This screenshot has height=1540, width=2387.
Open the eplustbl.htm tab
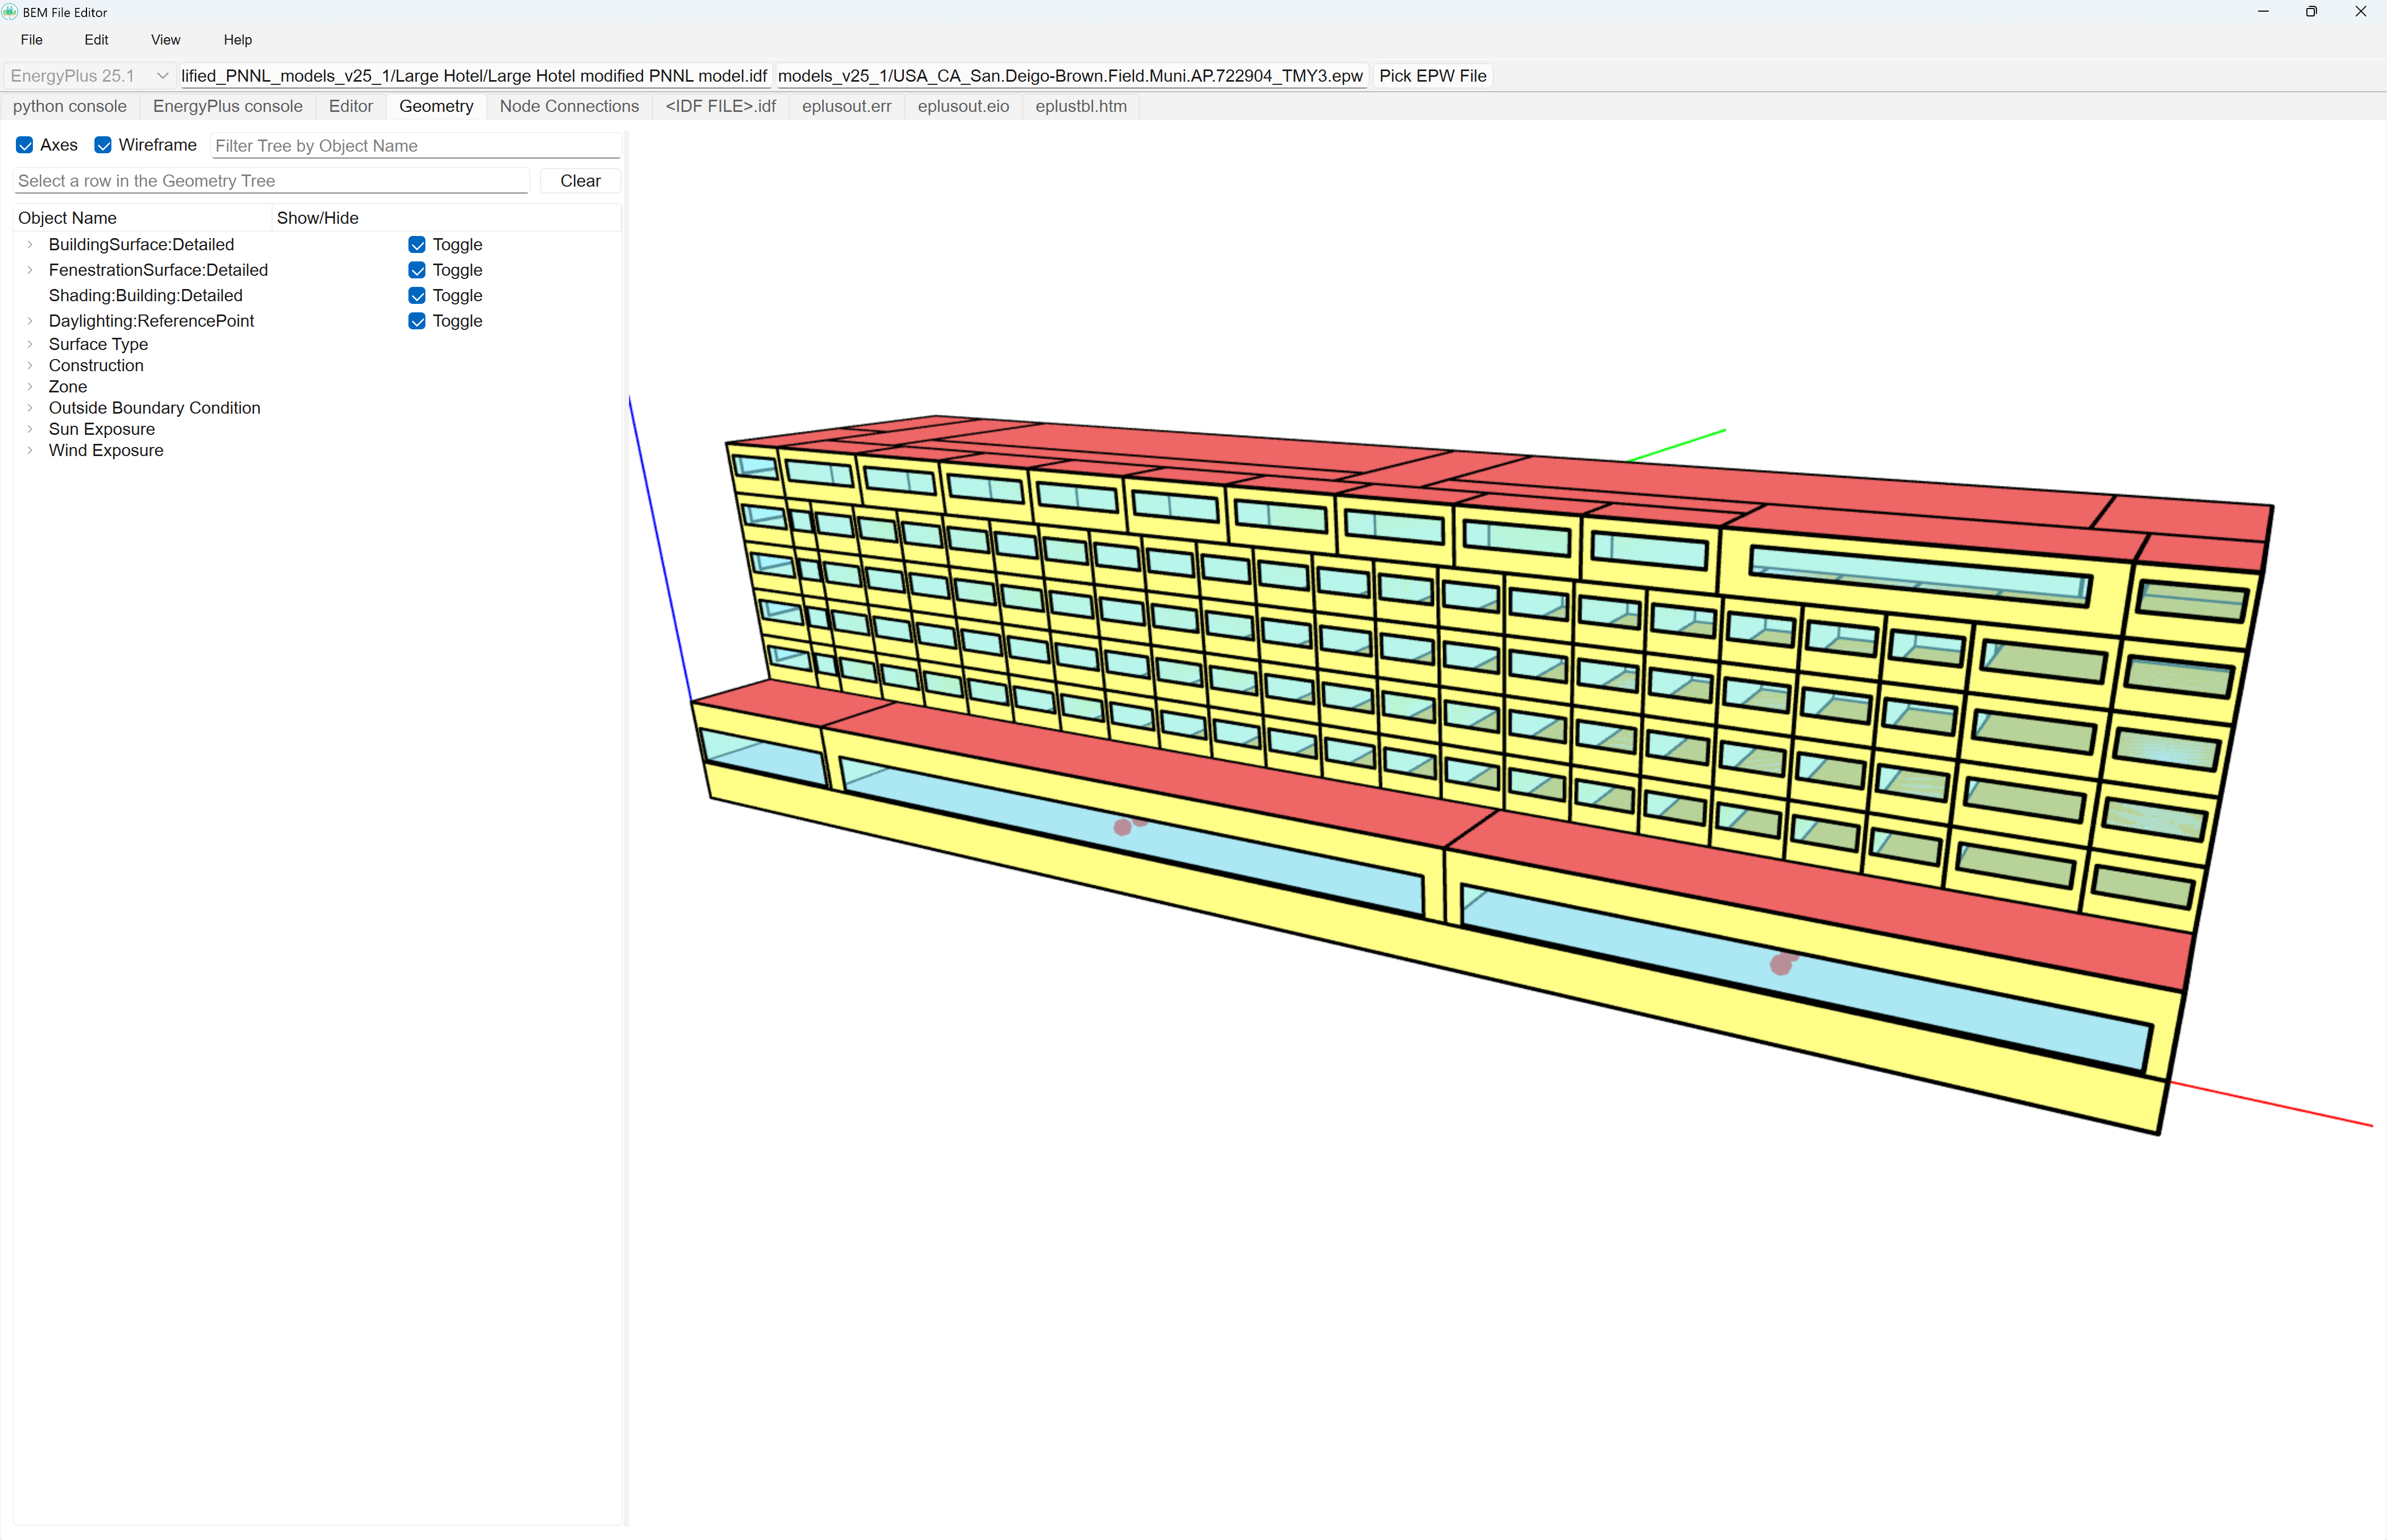pyautogui.click(x=1081, y=106)
